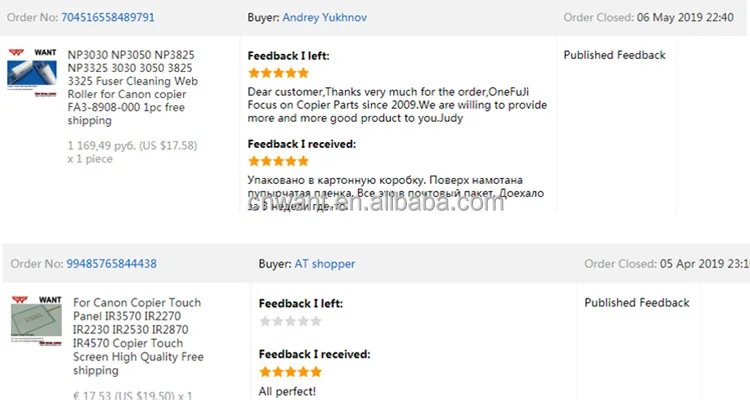Click the "Dear customer" feedback message text
This screenshot has width=750, height=400.
(395, 105)
